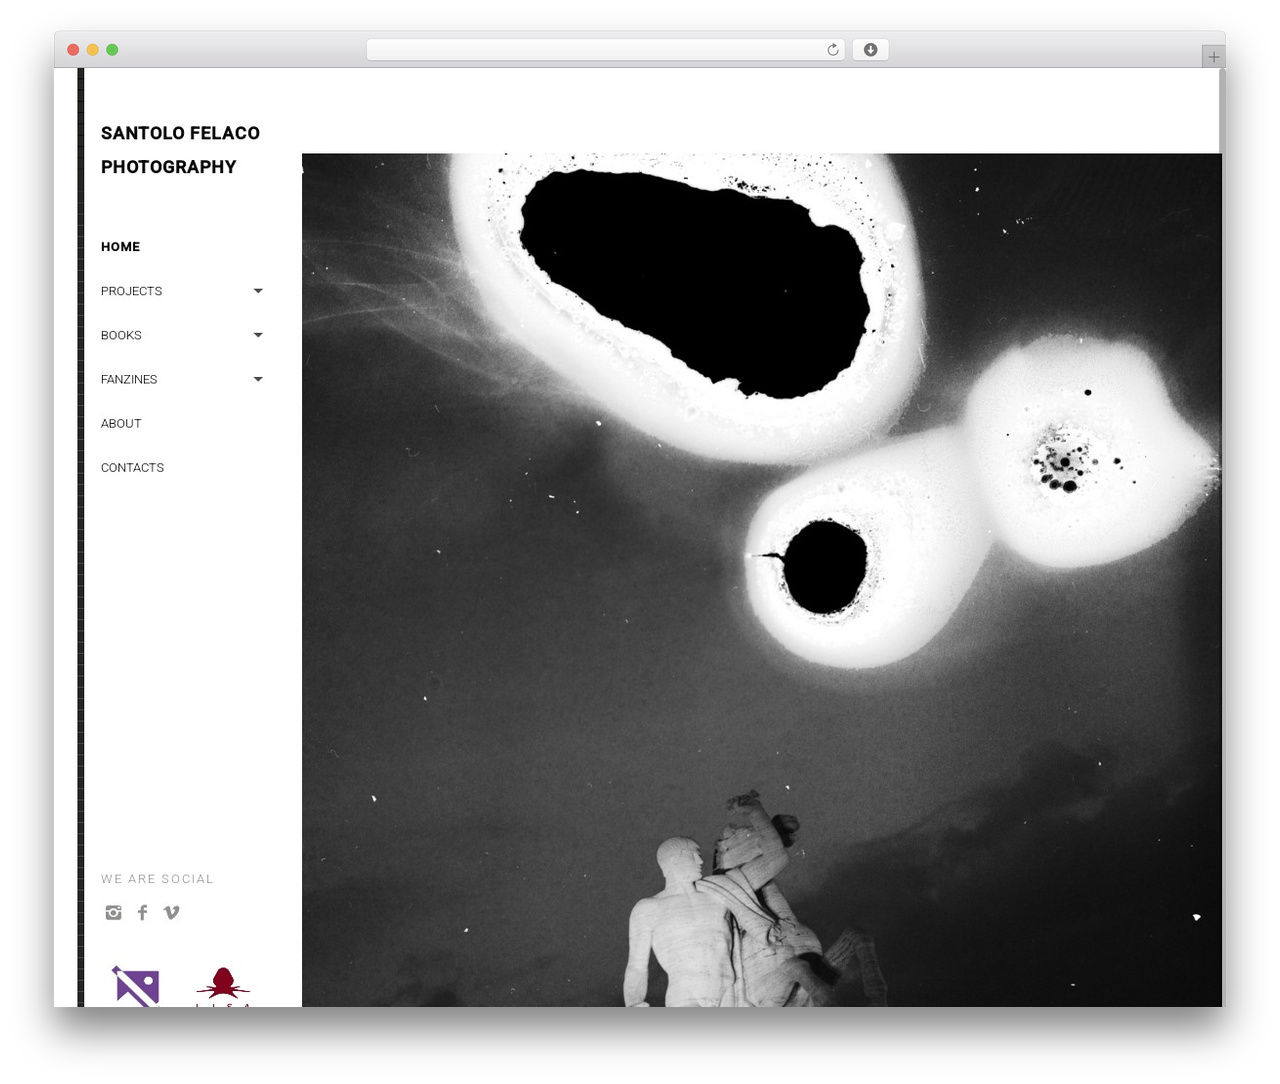Image resolution: width=1280 pixels, height=1084 pixels.
Task: Expand the FANZINES submenu arrow
Action: point(258,379)
